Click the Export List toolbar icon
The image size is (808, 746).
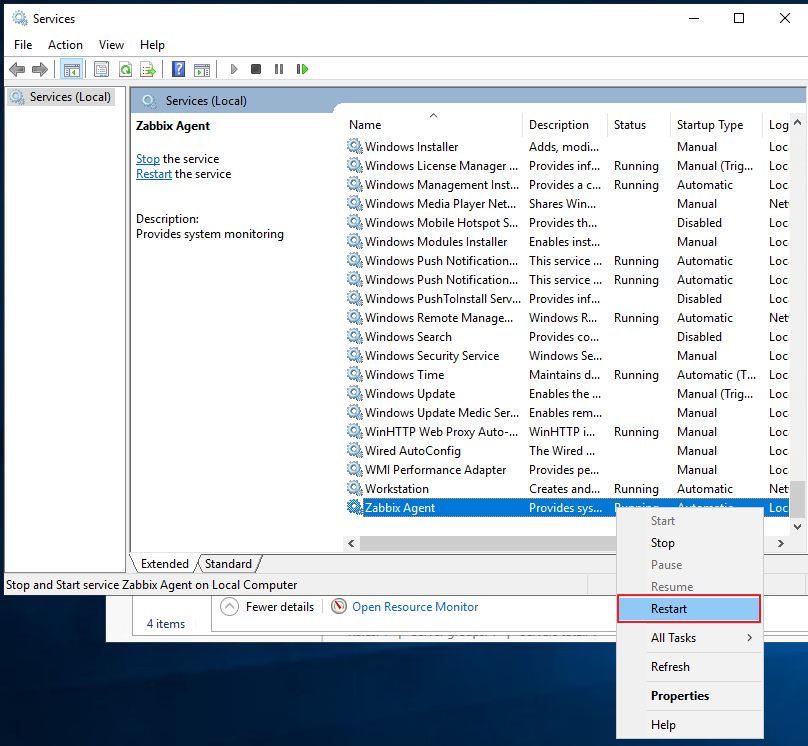click(x=148, y=69)
